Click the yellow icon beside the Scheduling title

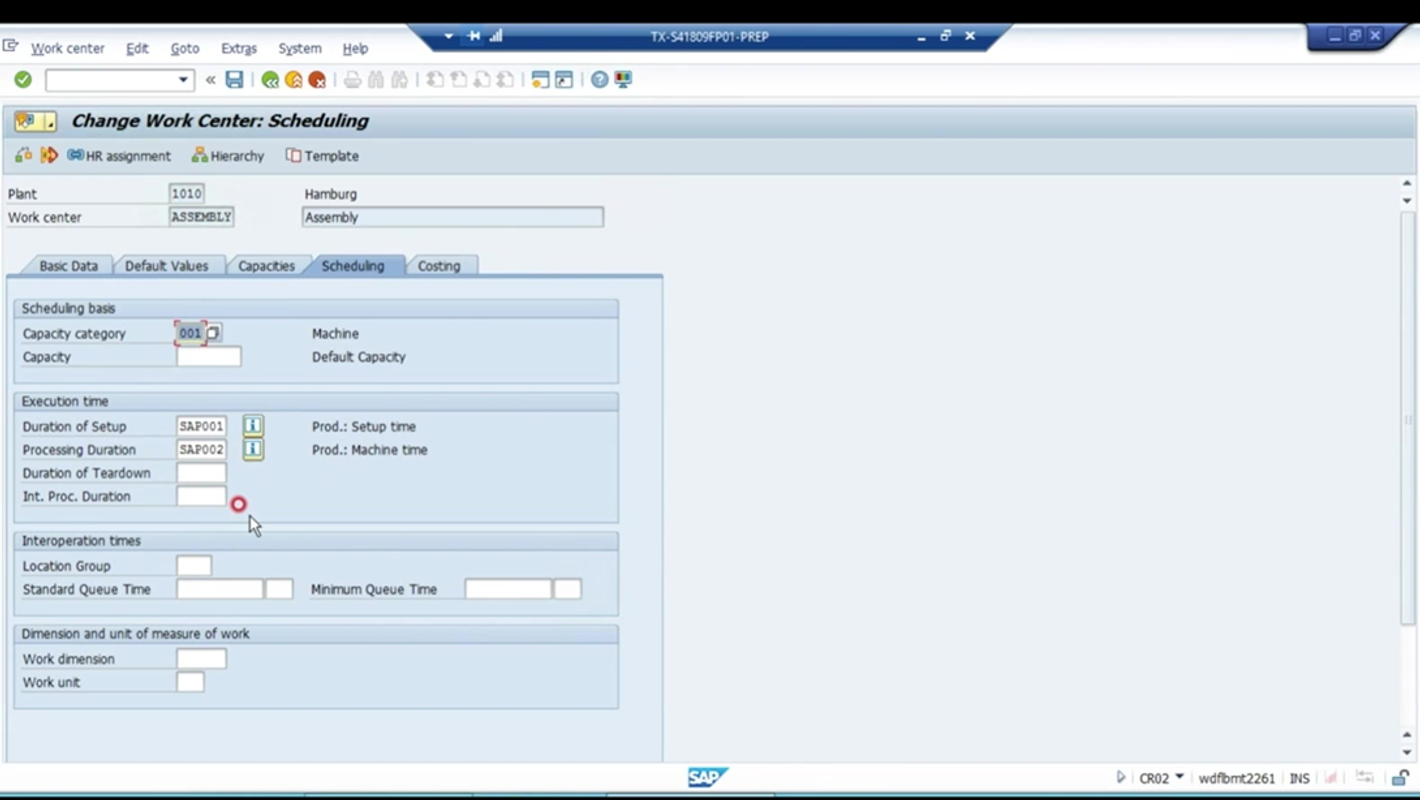tap(35, 122)
